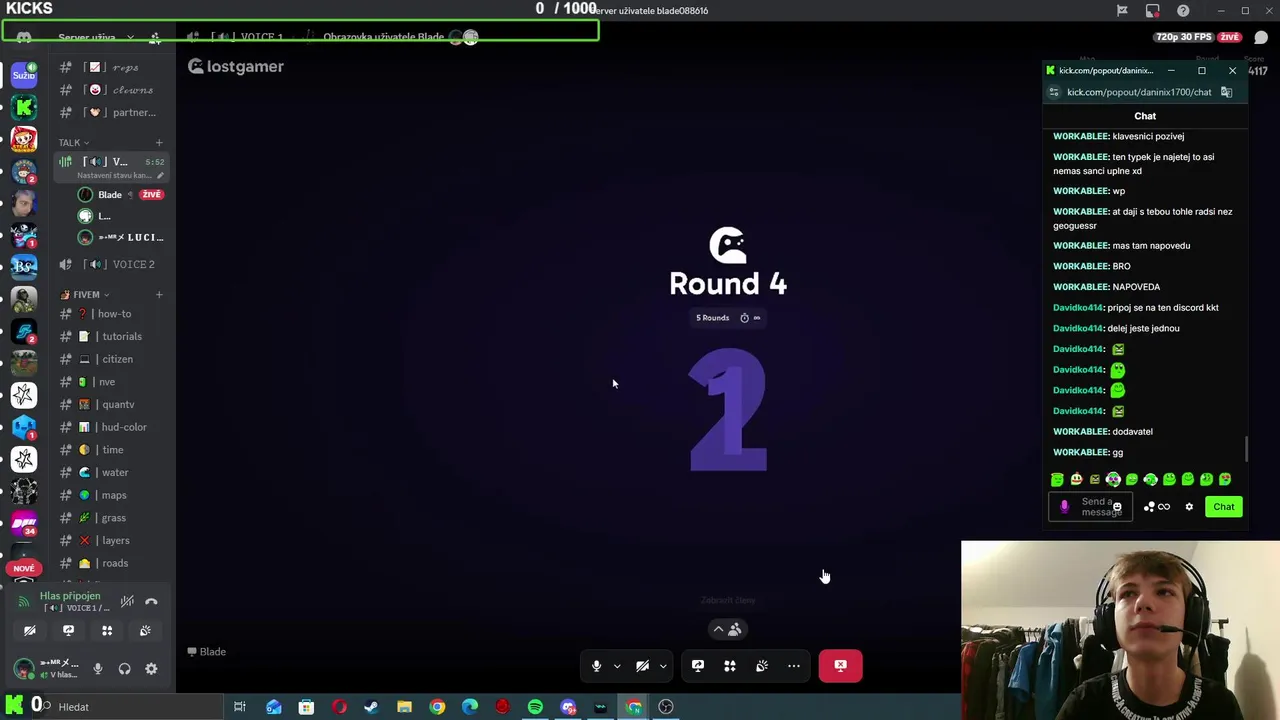The image size is (1280, 720).
Task: Click the chat identity icon left of message box
Action: click(x=1064, y=507)
